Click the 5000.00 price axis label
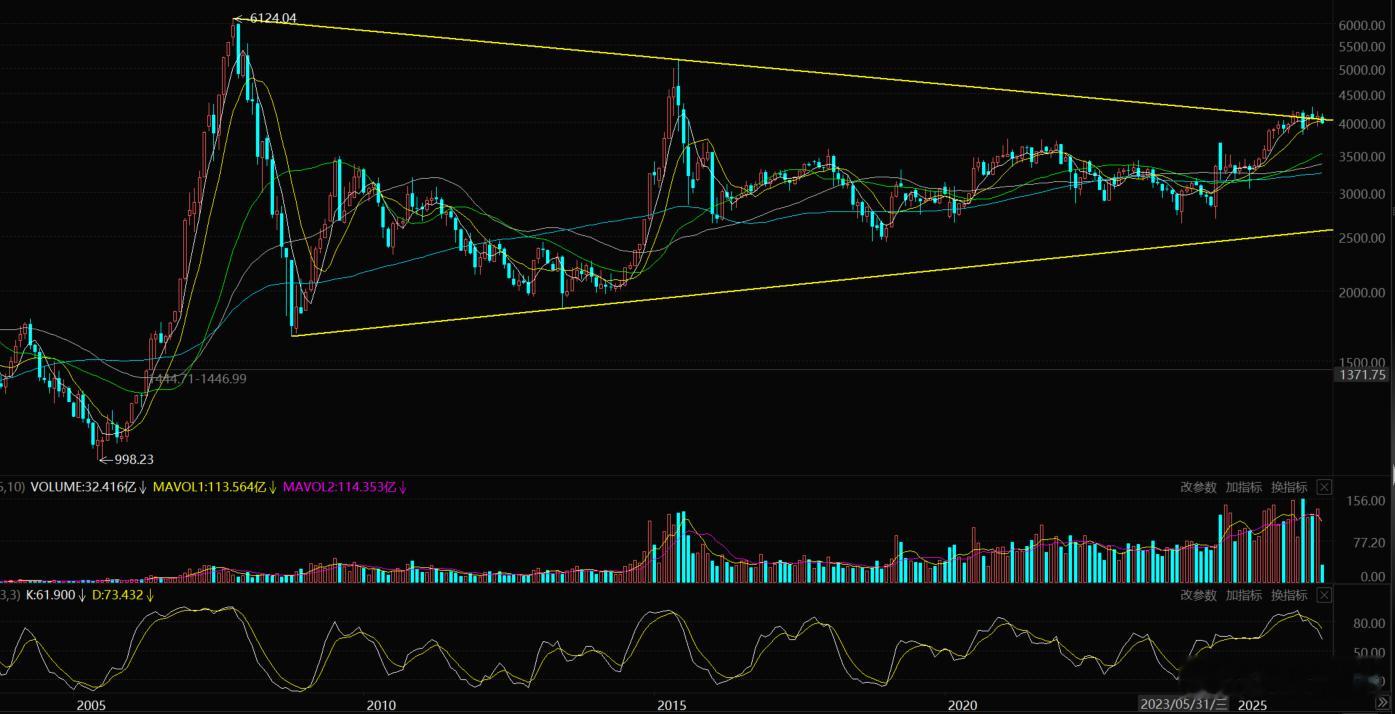 point(1364,70)
